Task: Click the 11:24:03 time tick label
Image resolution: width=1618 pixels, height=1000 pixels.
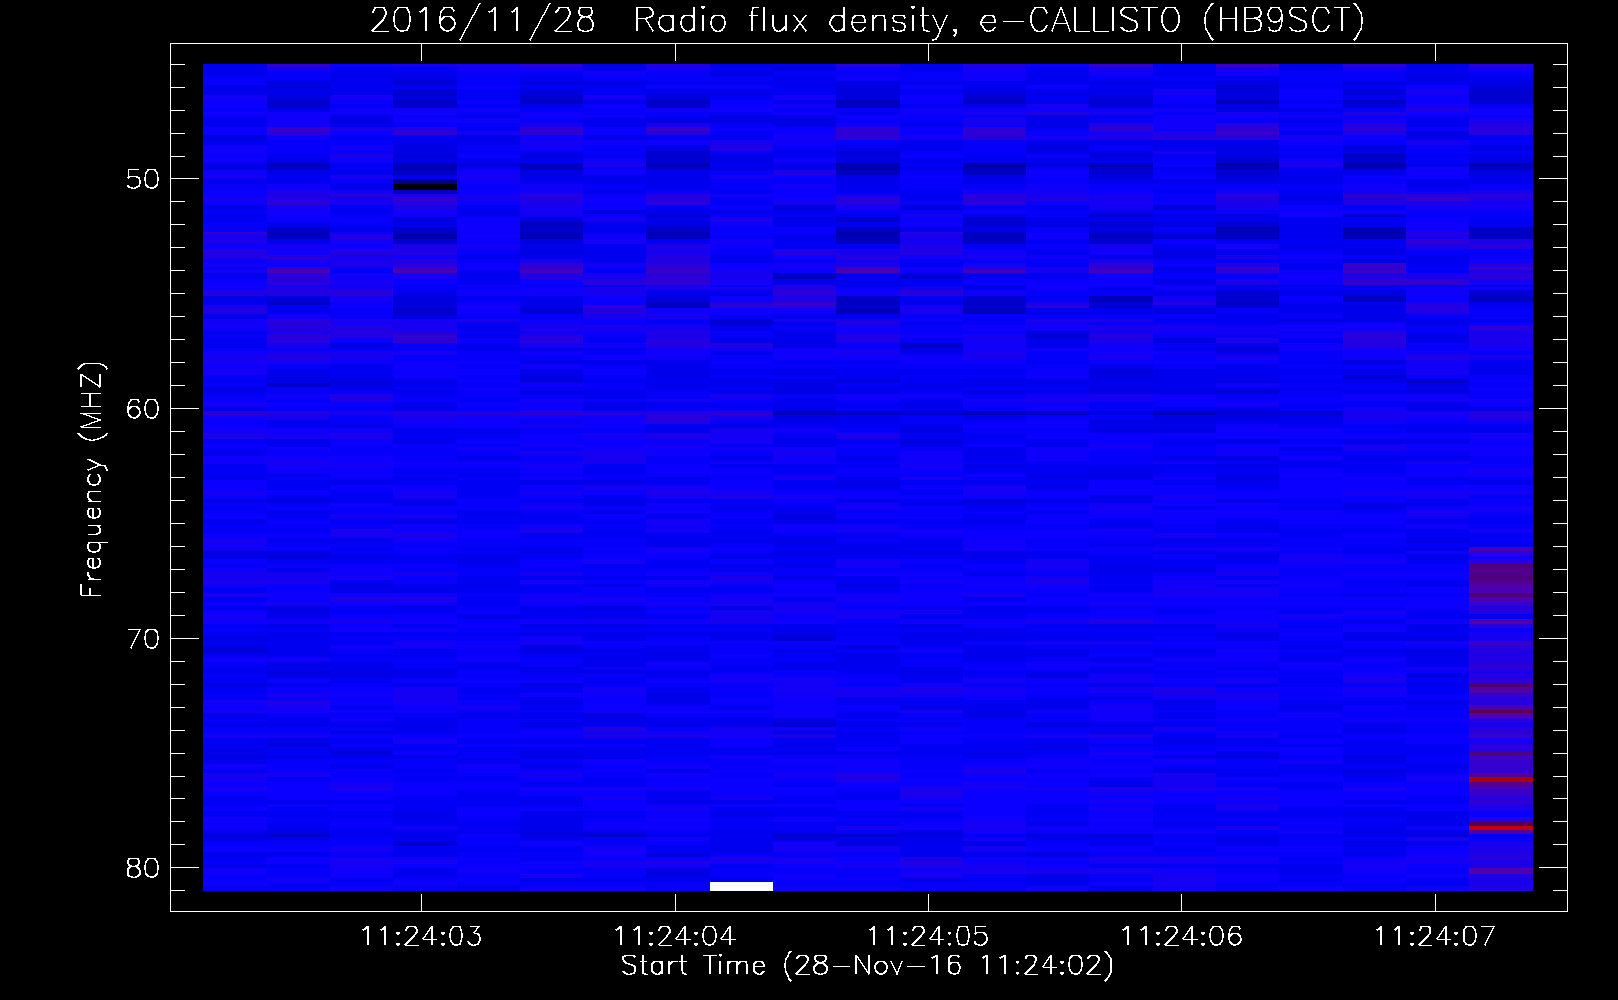Action: click(421, 937)
